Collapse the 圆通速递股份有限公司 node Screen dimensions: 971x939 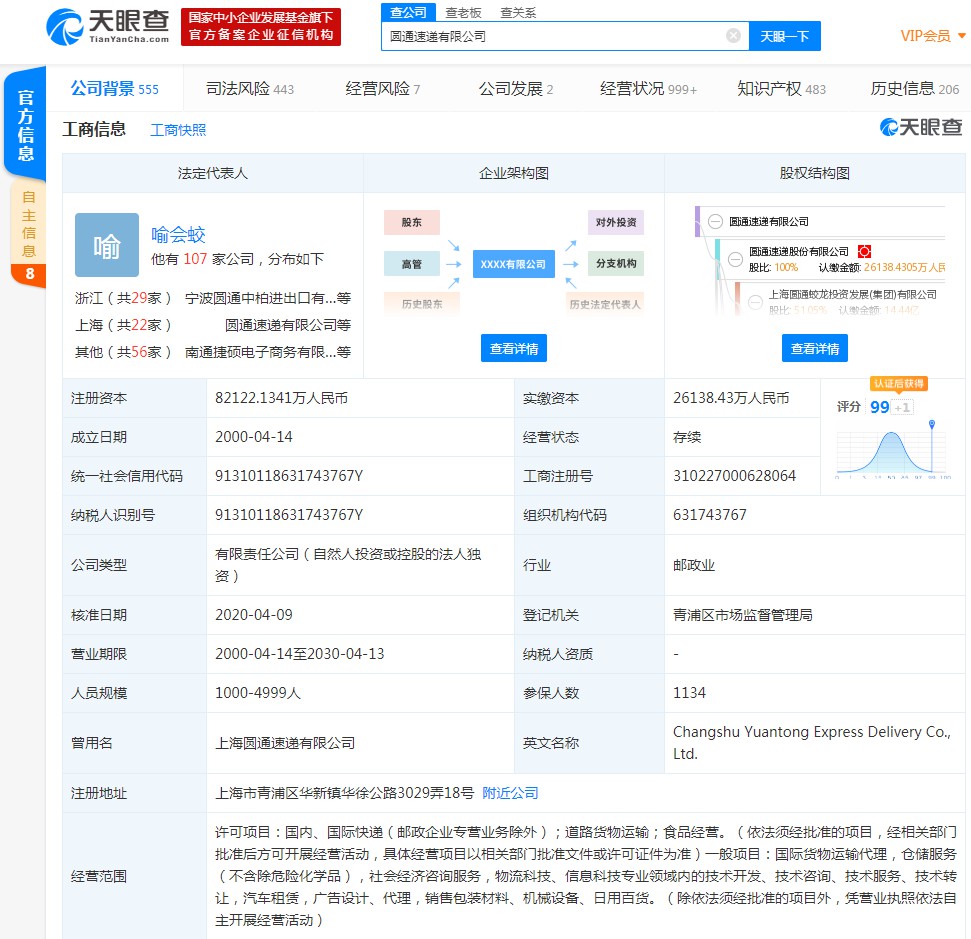pyautogui.click(x=735, y=259)
